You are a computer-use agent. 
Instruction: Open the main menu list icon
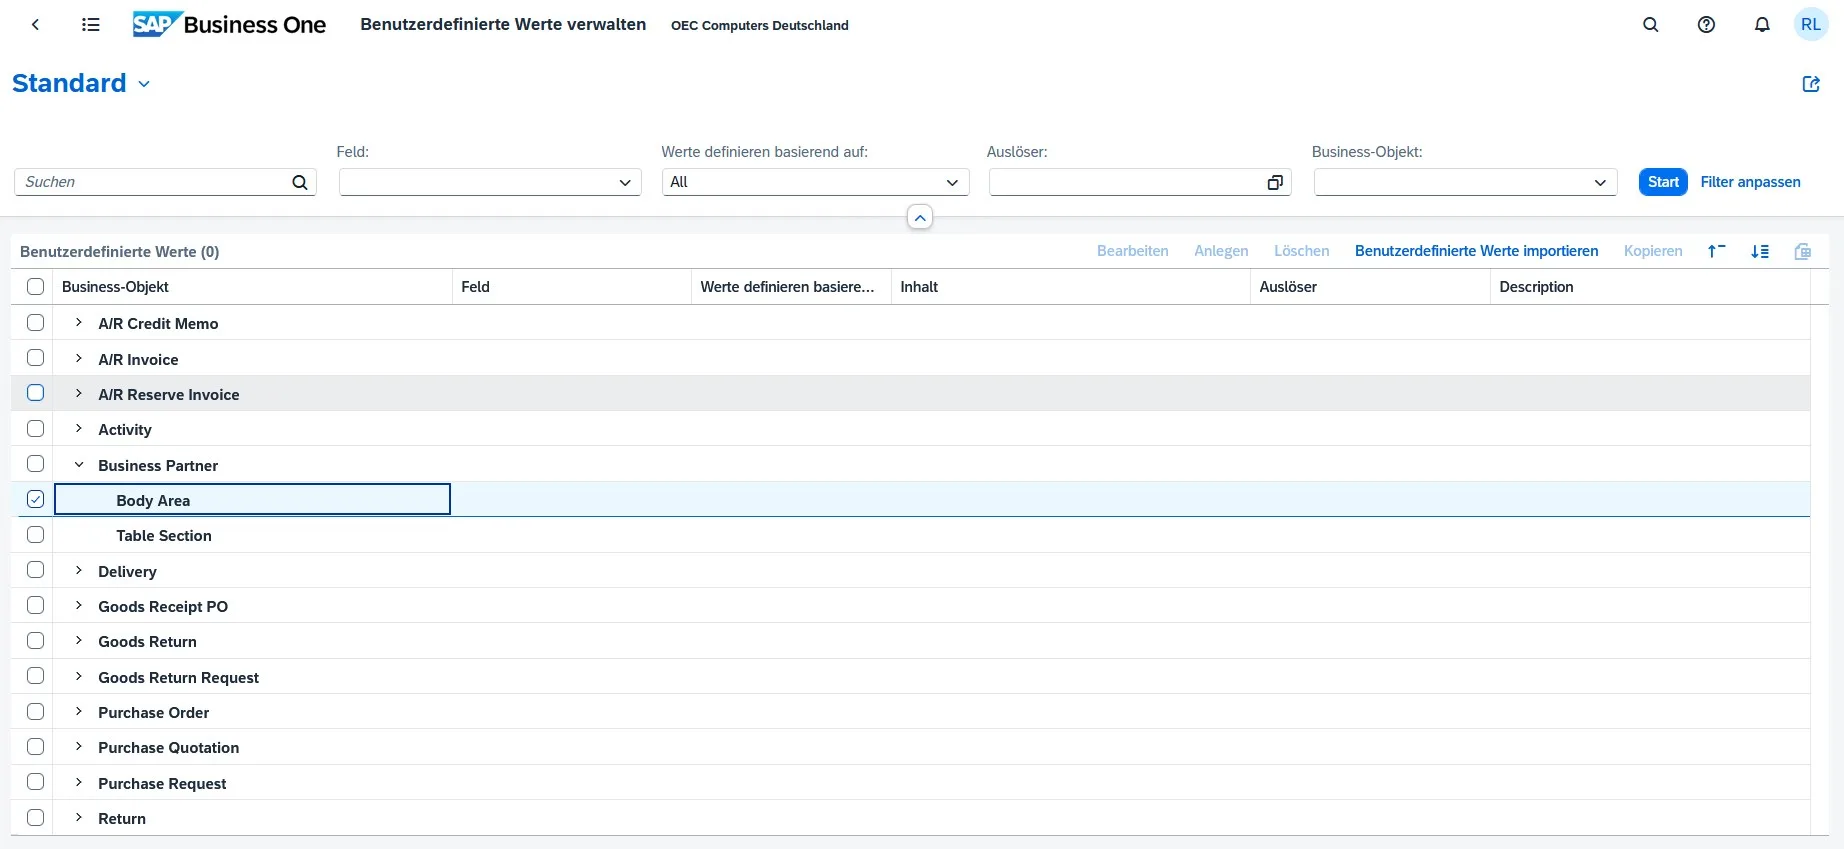tap(91, 25)
